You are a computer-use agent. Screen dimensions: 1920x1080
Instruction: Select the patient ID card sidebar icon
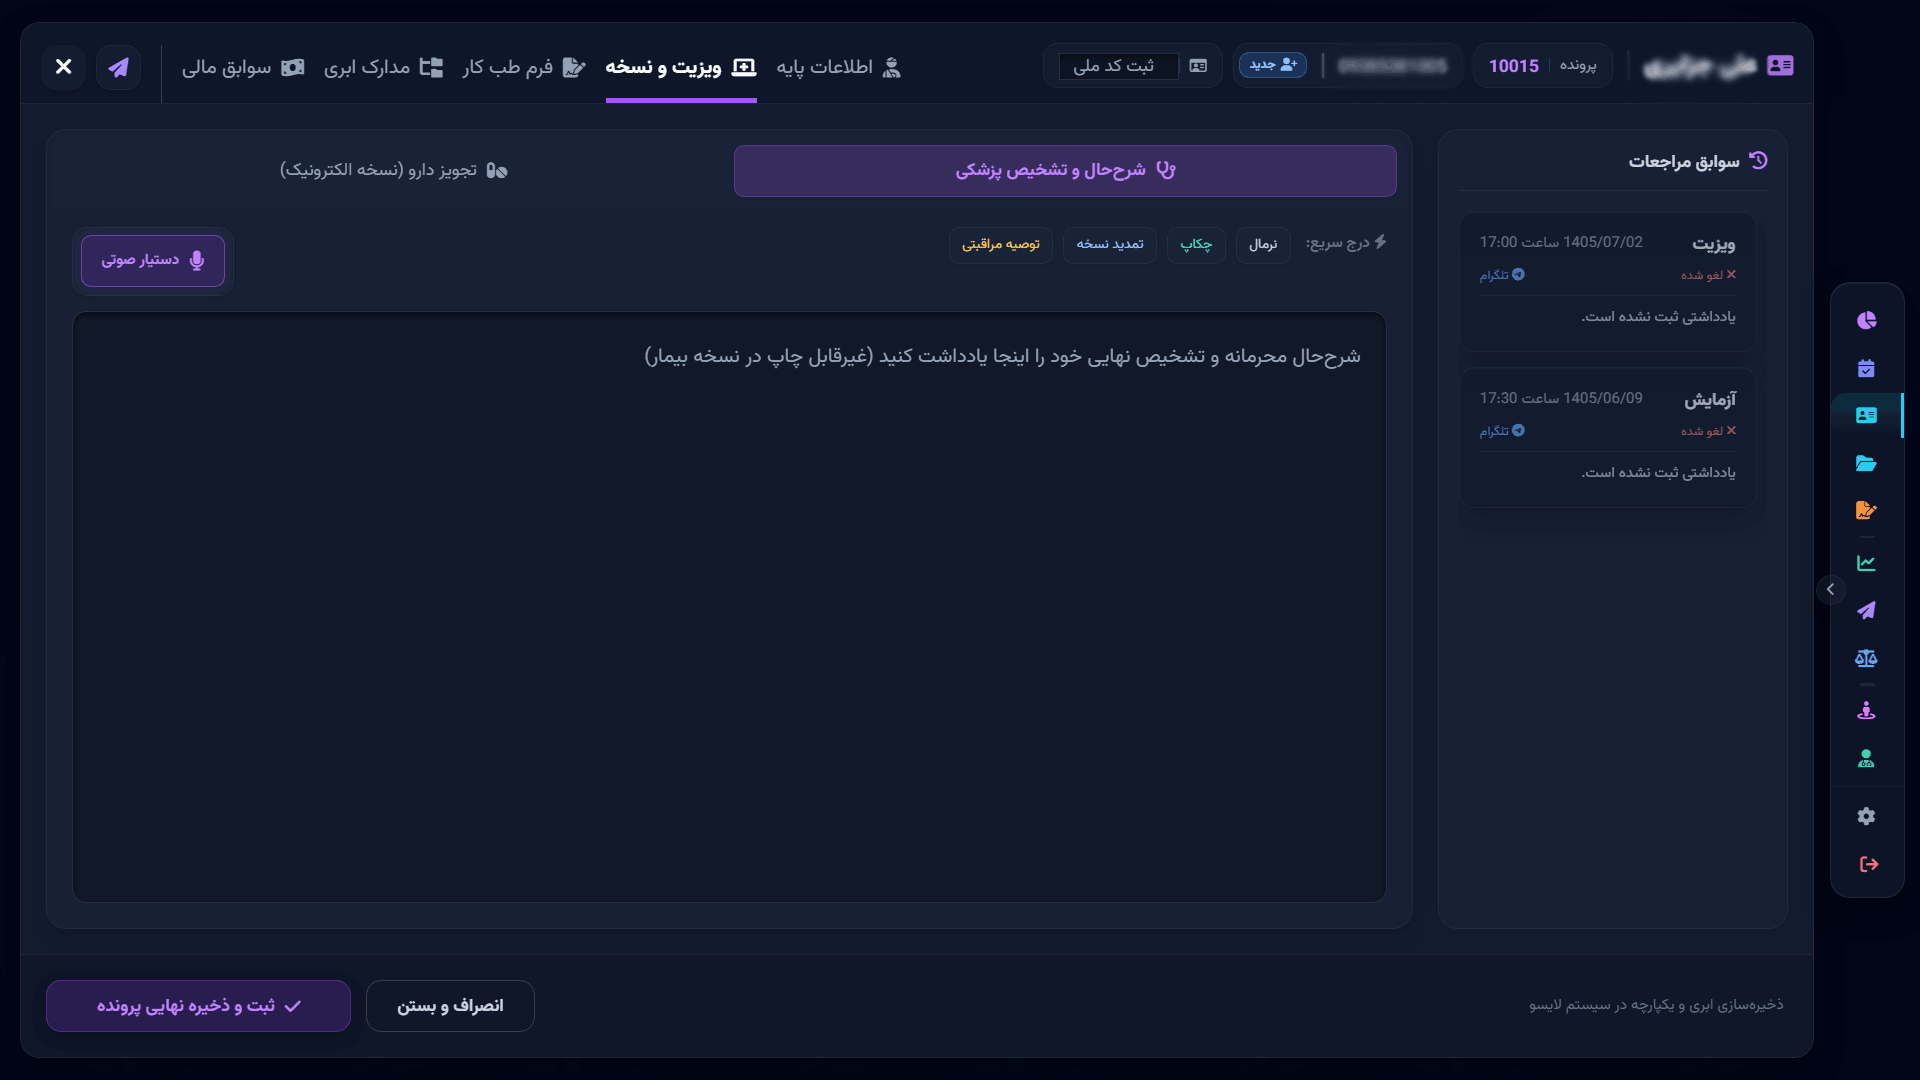click(1866, 415)
